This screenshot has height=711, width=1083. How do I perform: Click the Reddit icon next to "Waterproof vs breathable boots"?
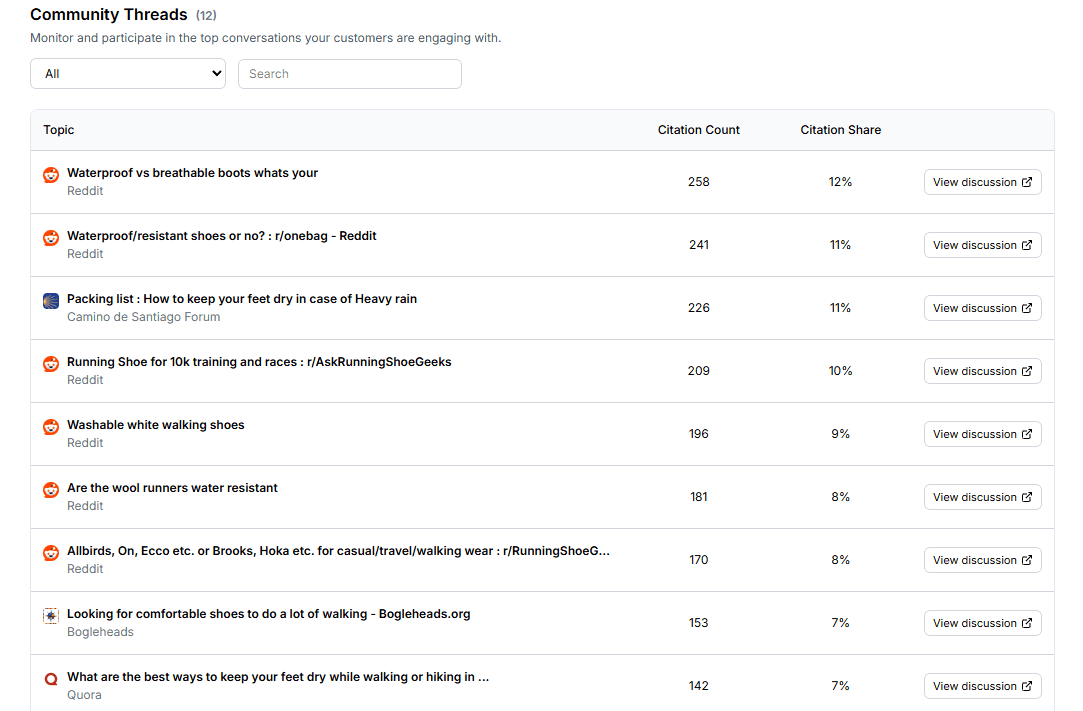[x=50, y=174]
